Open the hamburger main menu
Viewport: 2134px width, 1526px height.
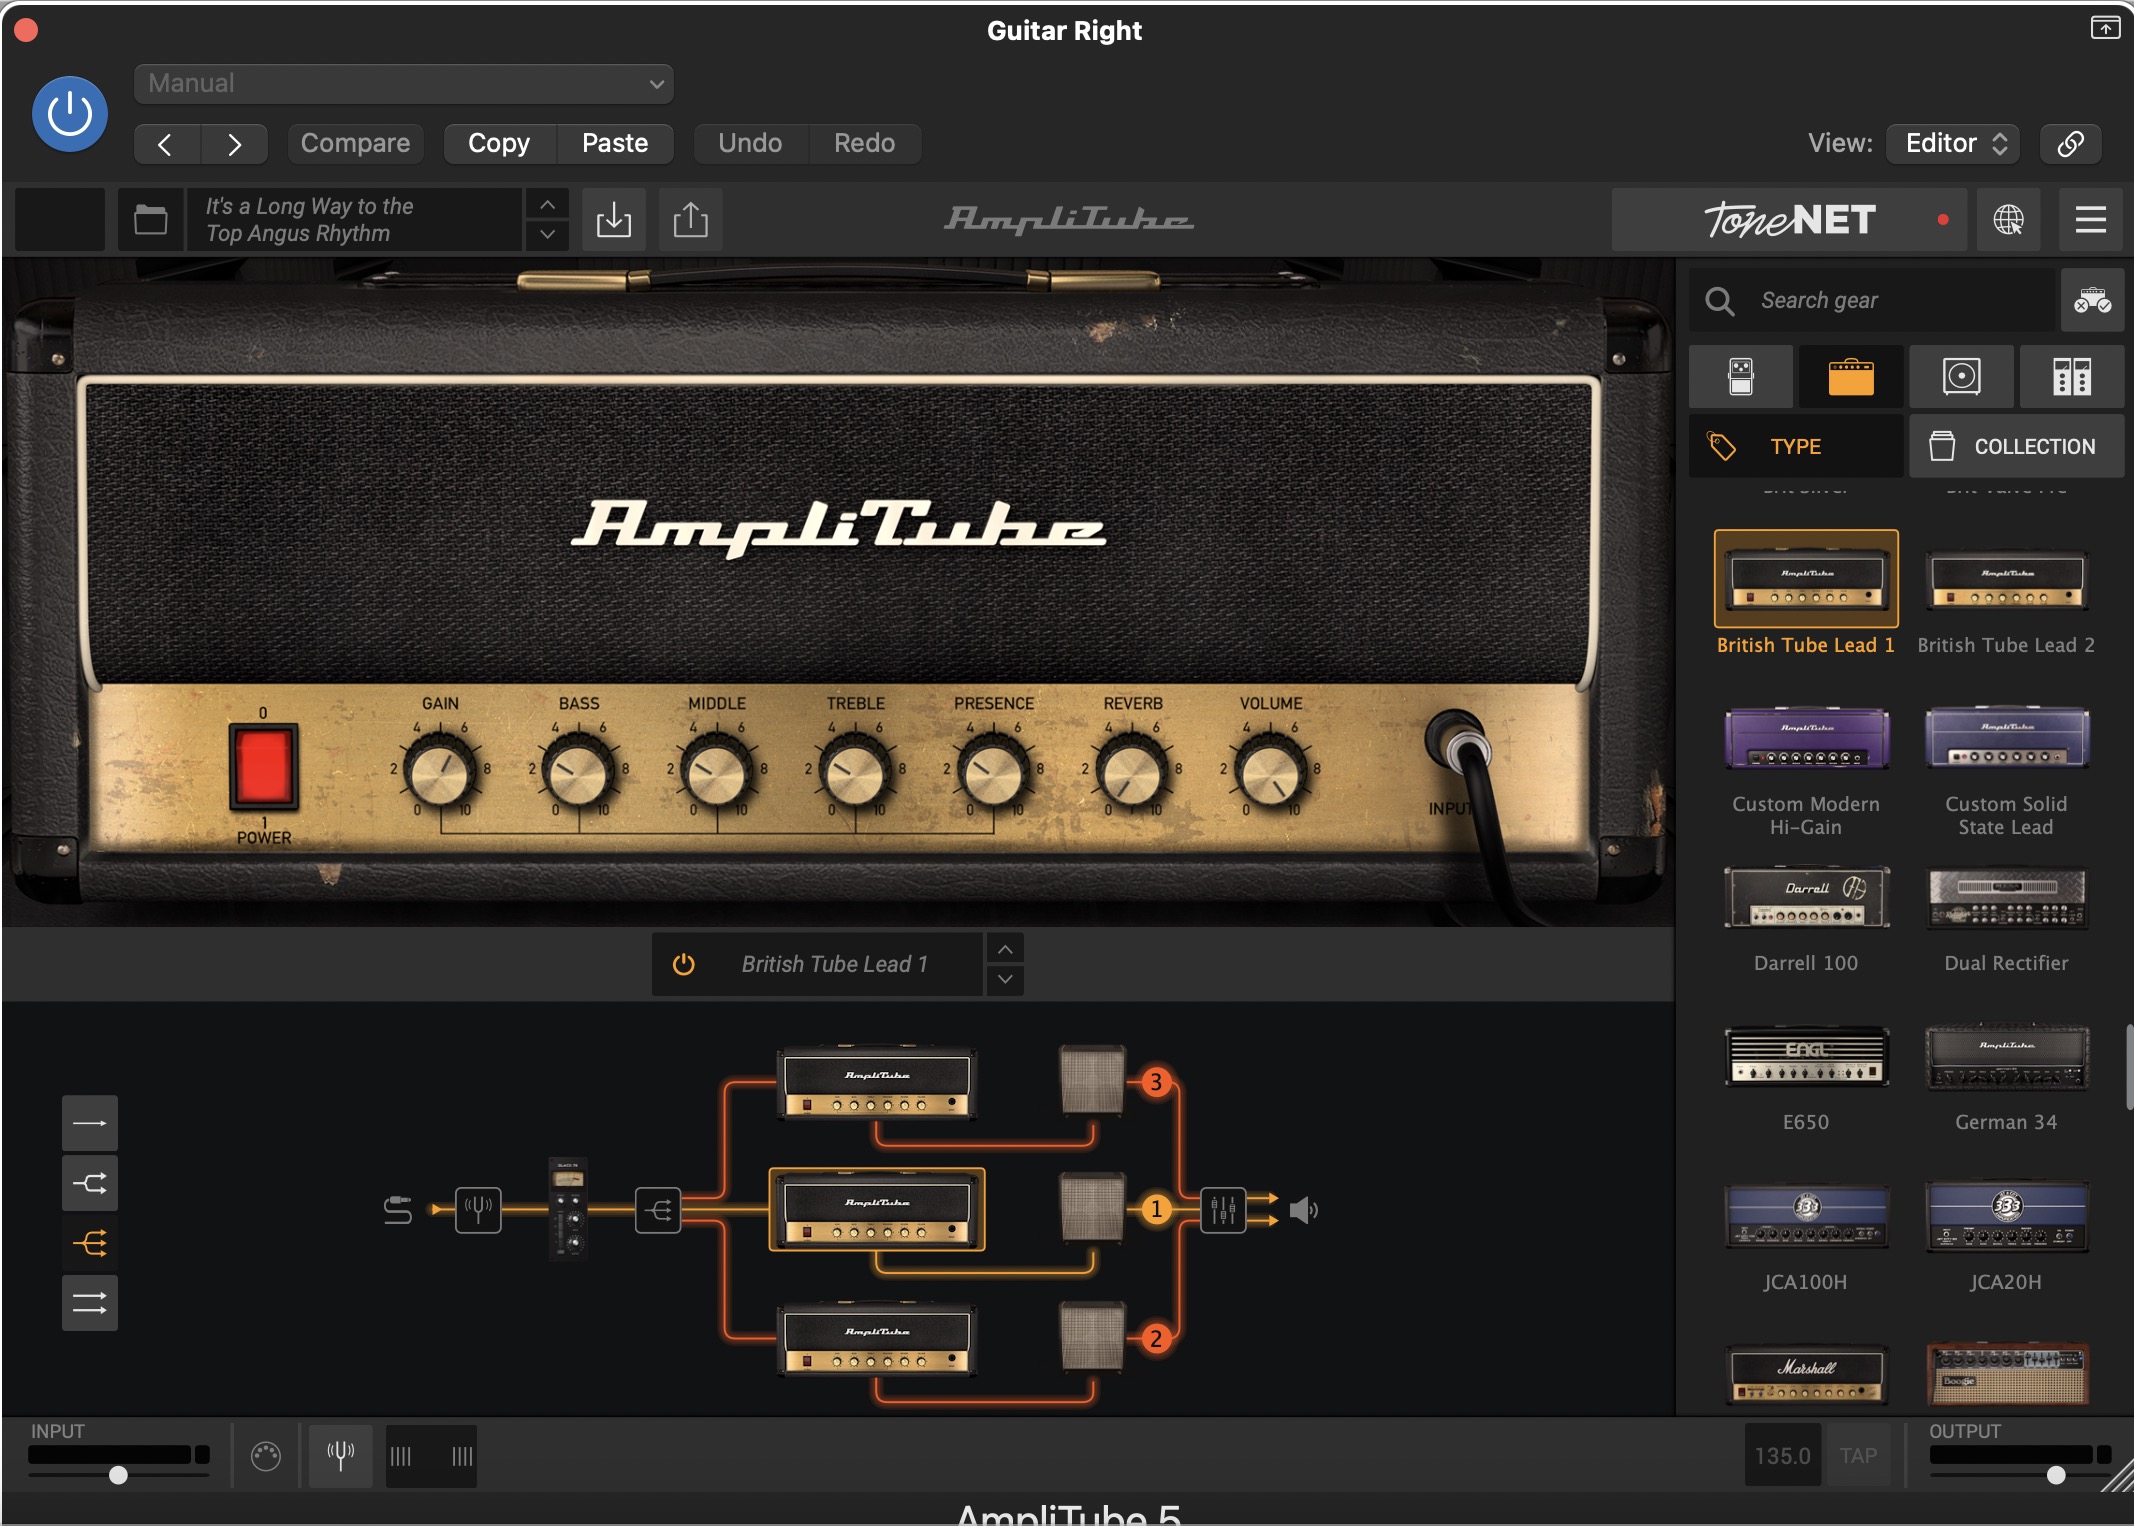coord(2090,219)
